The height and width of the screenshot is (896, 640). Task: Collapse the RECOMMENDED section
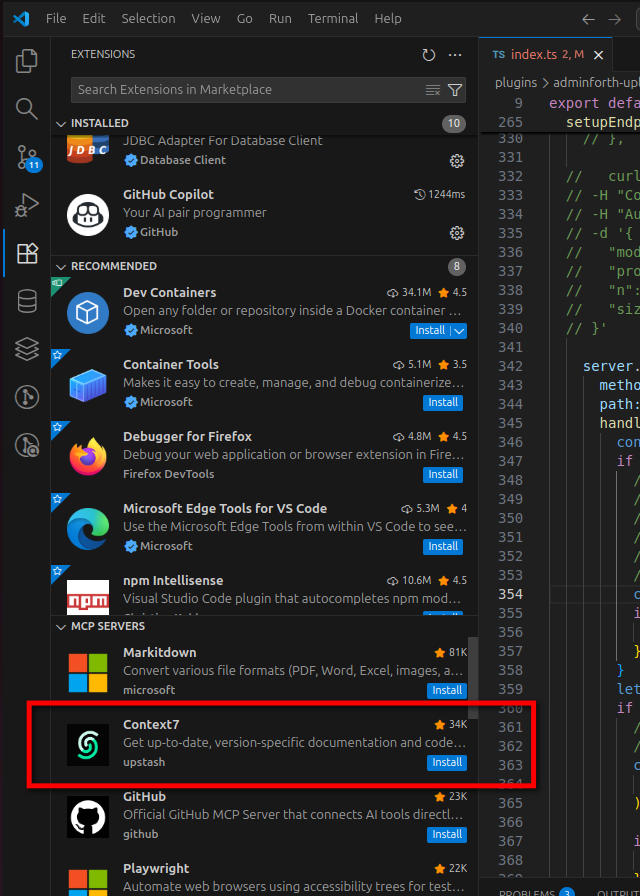pyautogui.click(x=61, y=266)
